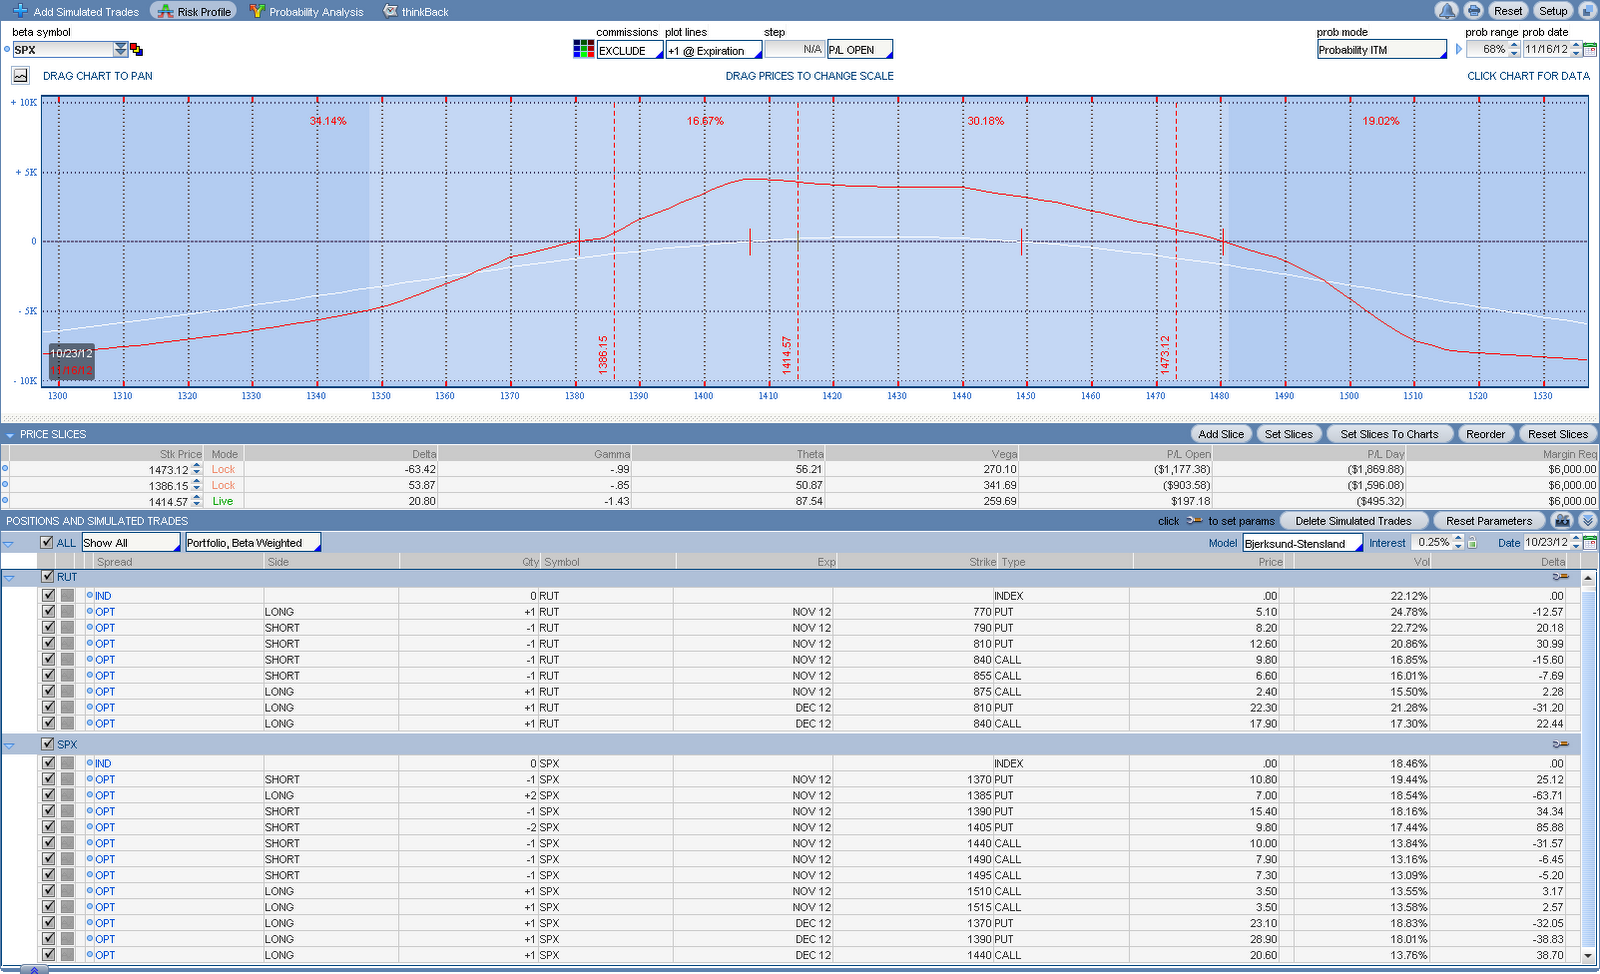Collapse the PRICE SLICES section
Screen dimensions: 1600x974
point(10,435)
